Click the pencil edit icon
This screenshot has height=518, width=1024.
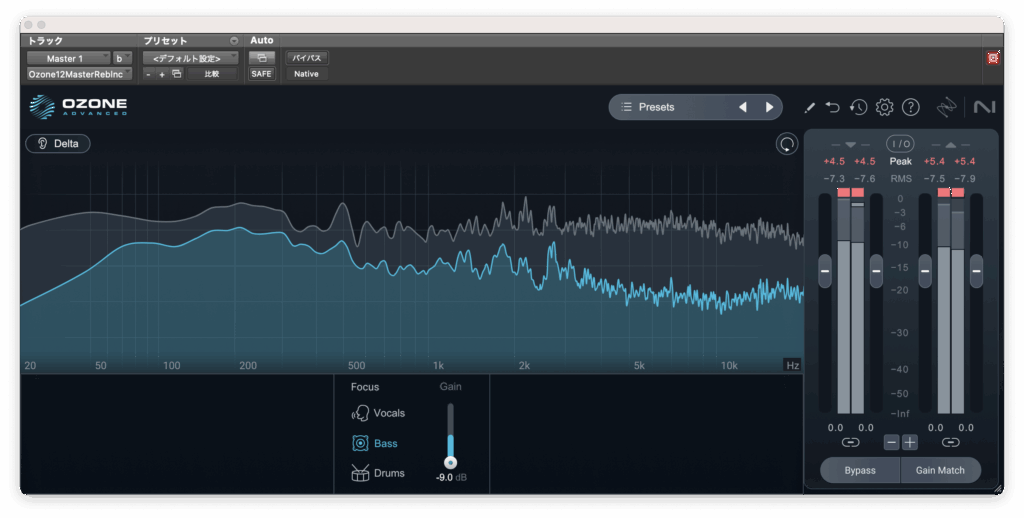pos(809,107)
